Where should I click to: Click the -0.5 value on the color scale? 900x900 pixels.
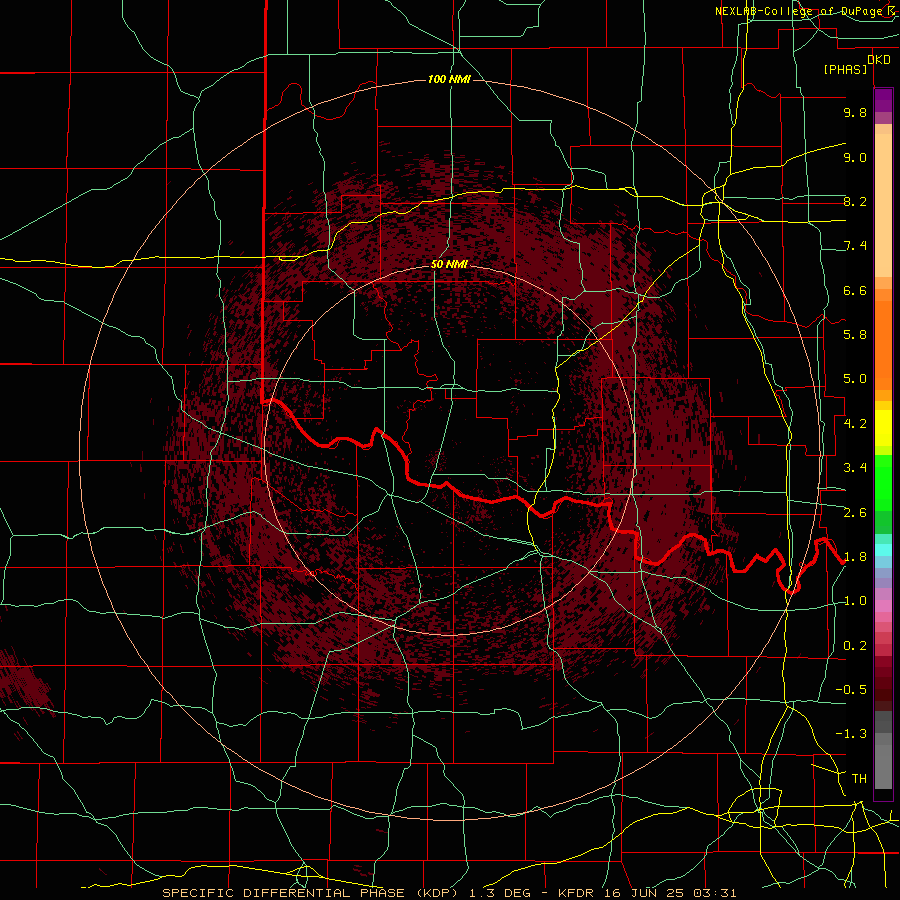(851, 690)
